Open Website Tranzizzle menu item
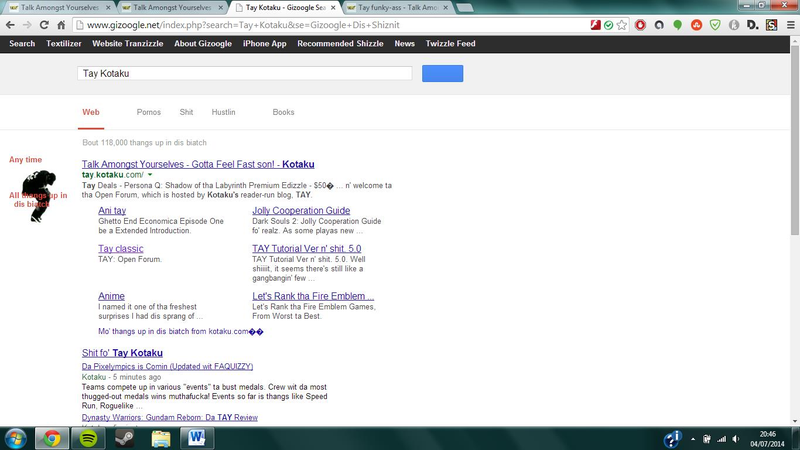This screenshot has height=450, width=800. [128, 44]
